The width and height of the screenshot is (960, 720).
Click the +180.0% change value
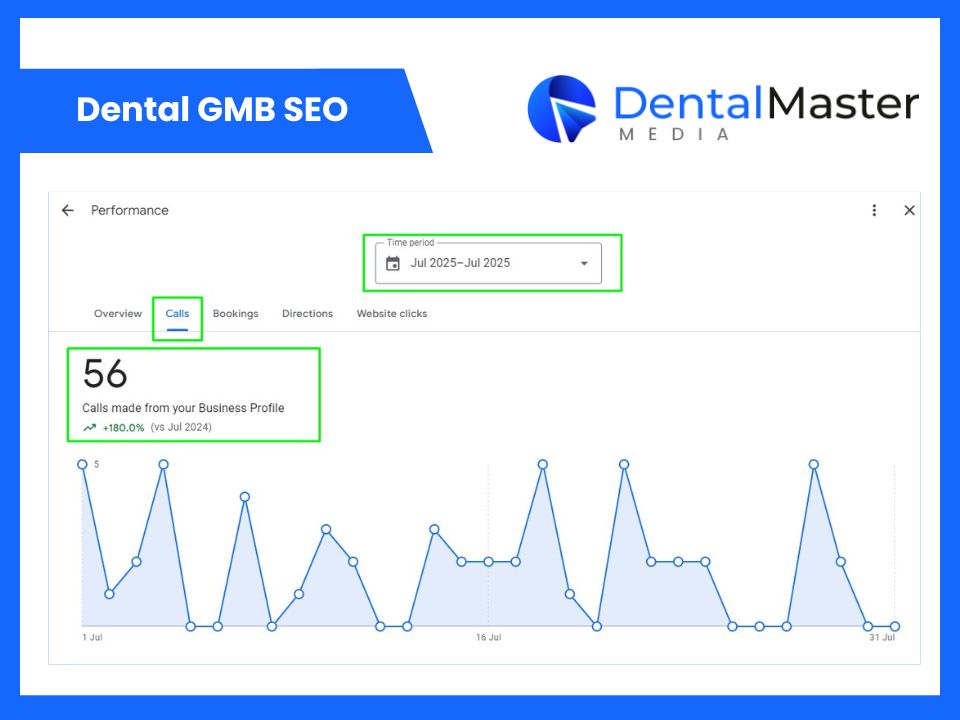(x=123, y=427)
